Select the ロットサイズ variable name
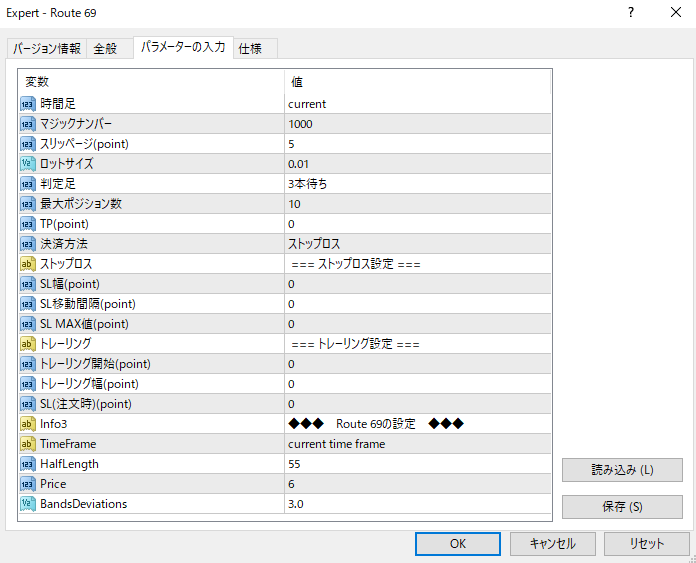Viewport: 696px width, 563px height. pyautogui.click(x=67, y=164)
